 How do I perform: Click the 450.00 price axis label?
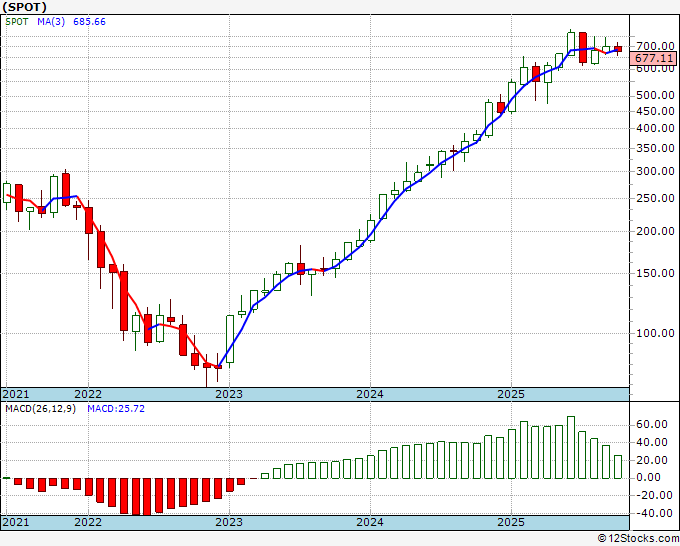(x=655, y=111)
